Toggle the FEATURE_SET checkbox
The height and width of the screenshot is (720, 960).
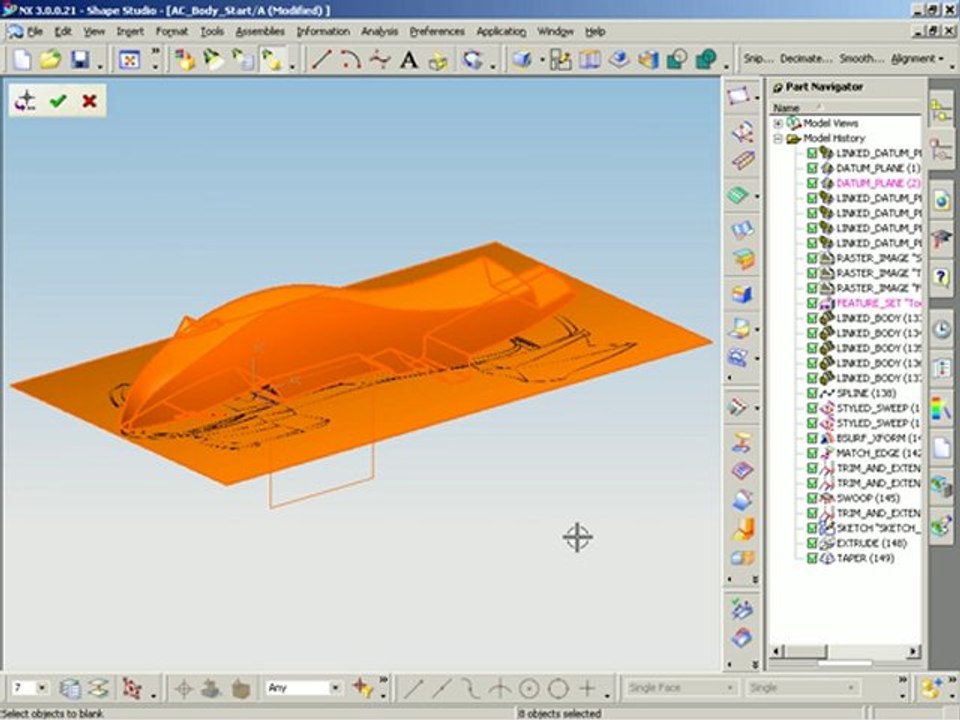coord(812,303)
